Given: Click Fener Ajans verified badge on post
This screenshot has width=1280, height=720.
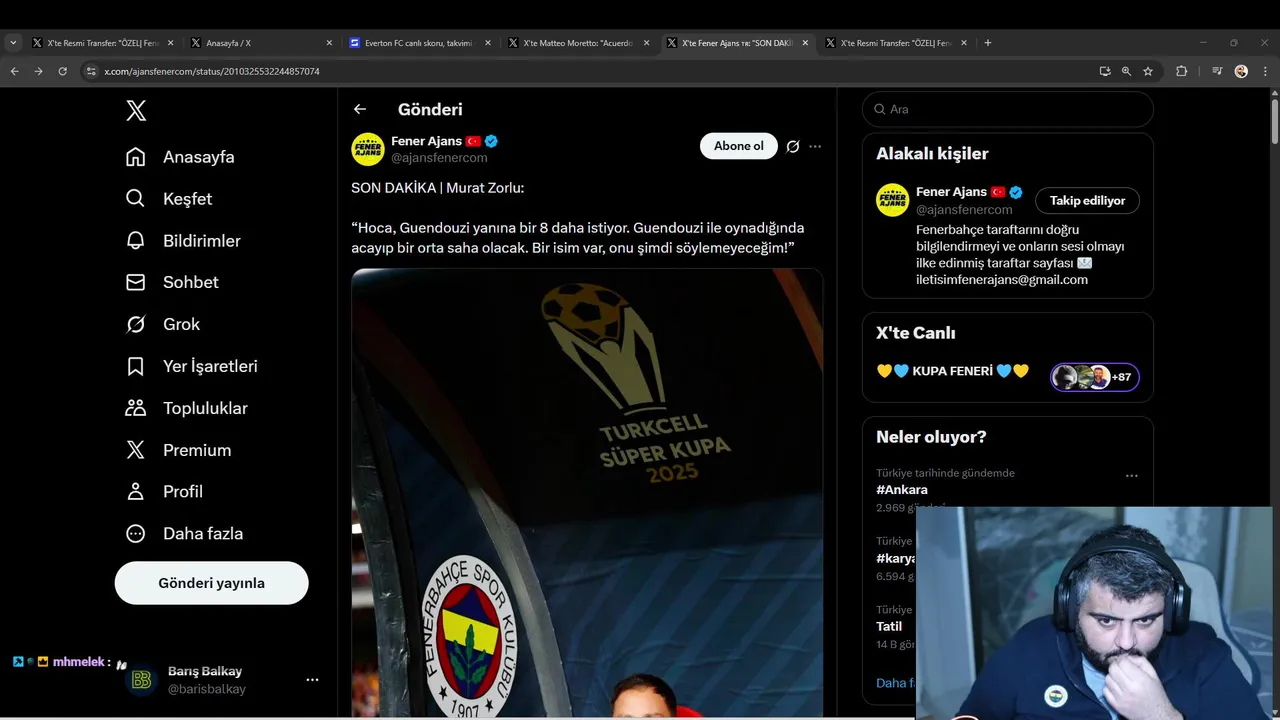Looking at the screenshot, I should 492,141.
